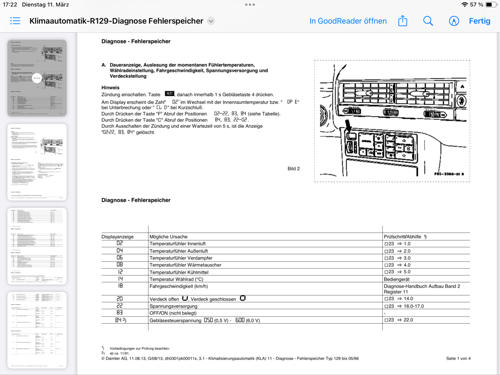Screen dimensions: 500x375
Task: Tap the table row Temperaturfühler Wärmetauscher
Action: coord(286,265)
